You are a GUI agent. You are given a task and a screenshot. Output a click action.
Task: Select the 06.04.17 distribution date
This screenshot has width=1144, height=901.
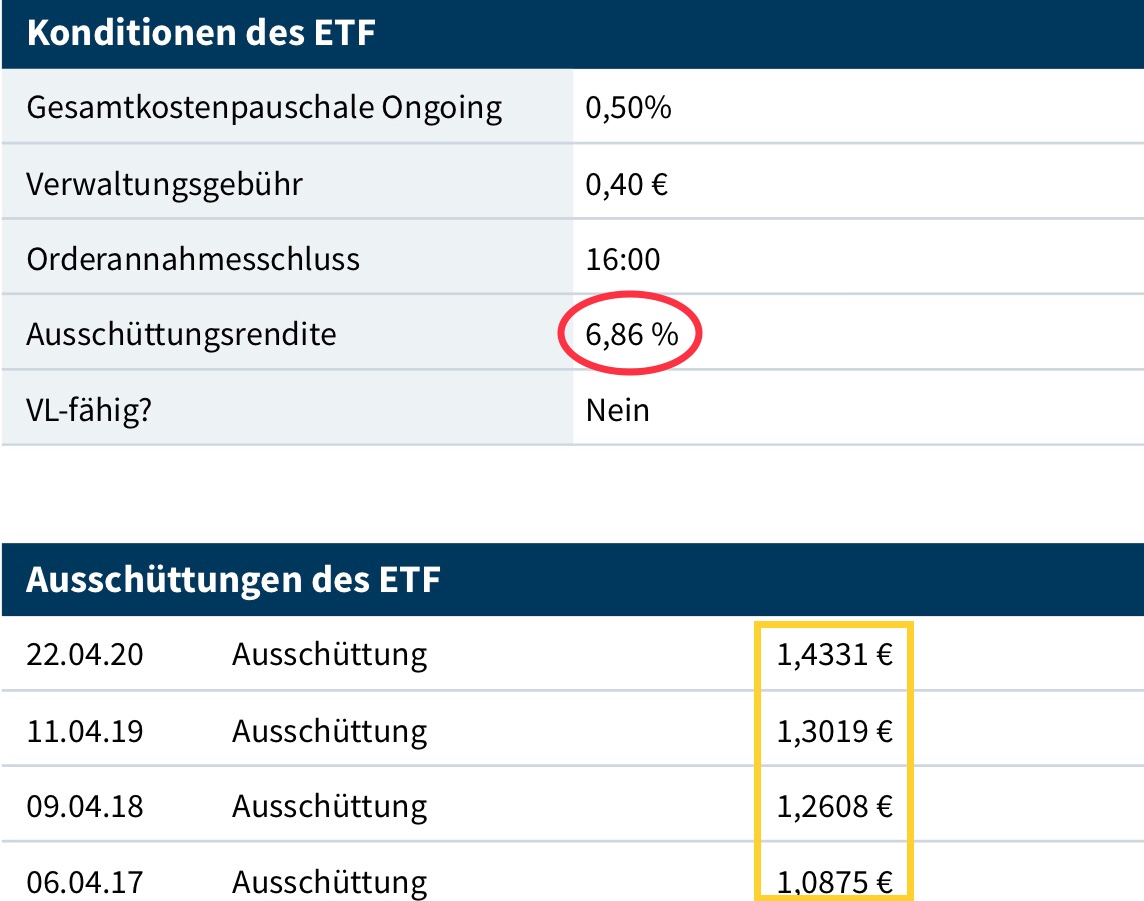pyautogui.click(x=85, y=882)
